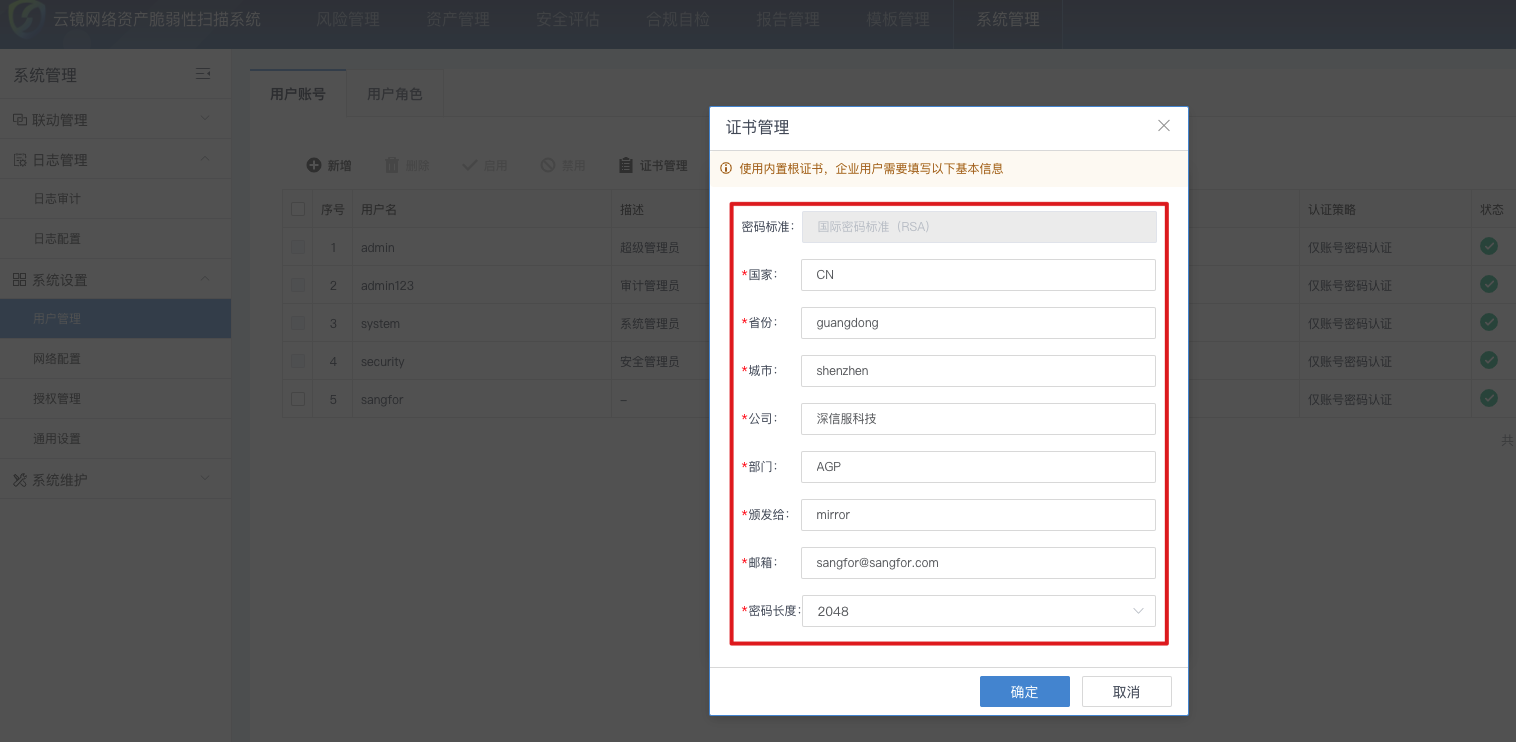This screenshot has width=1516, height=742.
Task: Click the 颁发给 field containing mirror
Action: 978,515
